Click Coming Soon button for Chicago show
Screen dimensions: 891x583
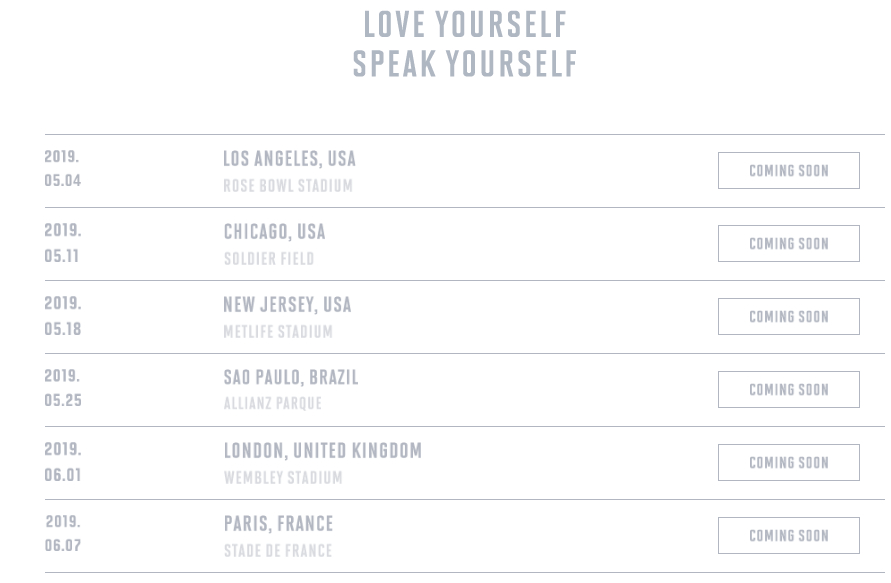789,244
